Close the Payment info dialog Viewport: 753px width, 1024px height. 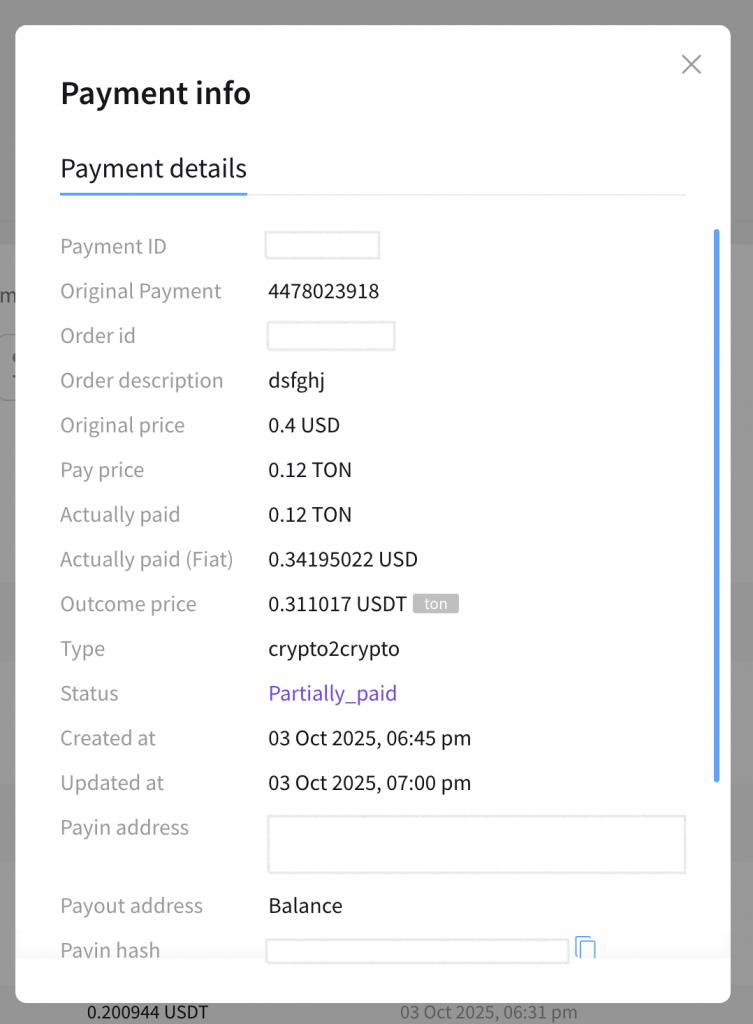pyautogui.click(x=691, y=65)
